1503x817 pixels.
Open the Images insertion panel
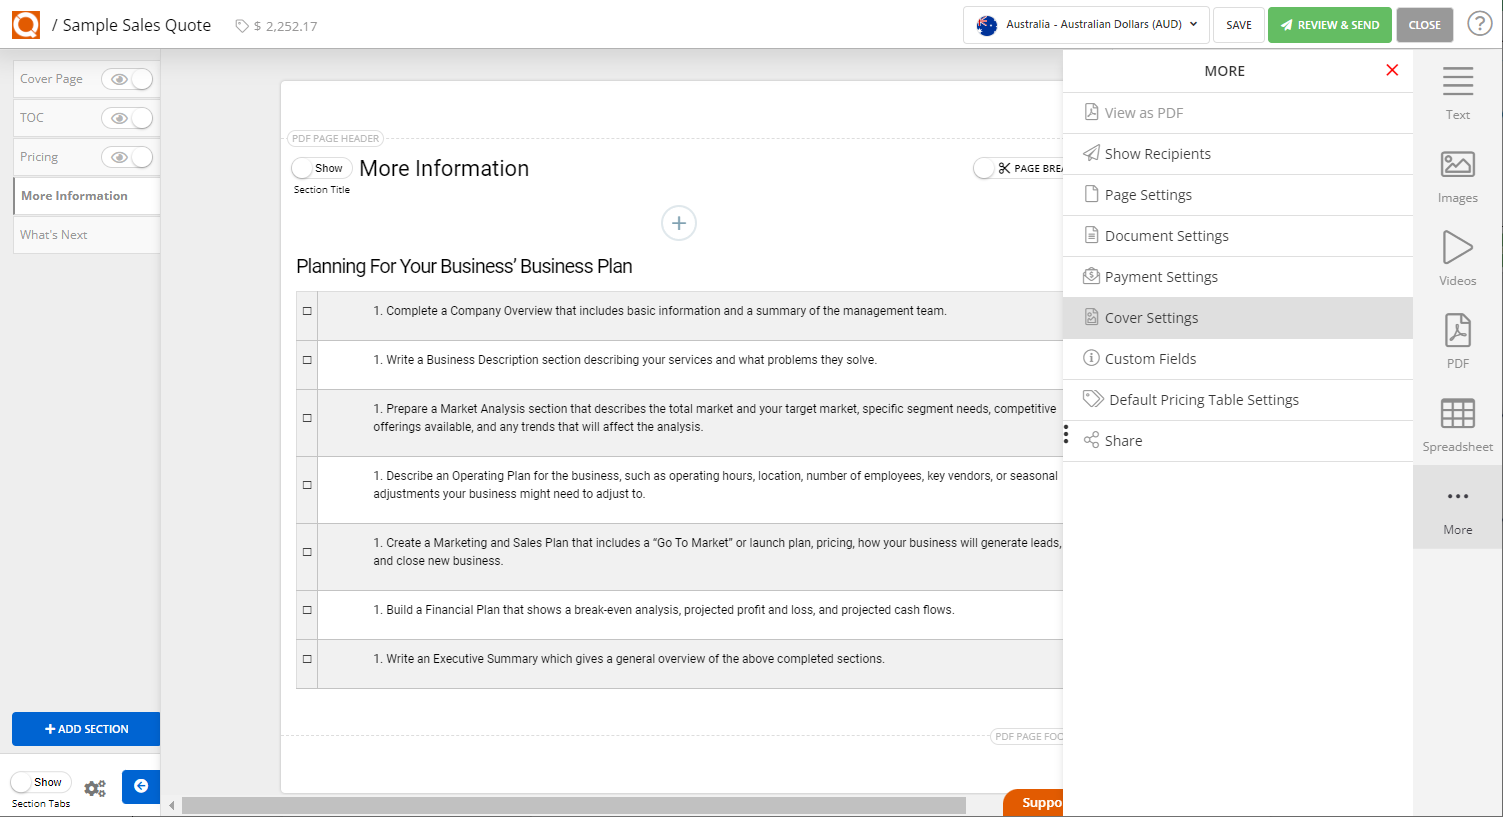click(1457, 176)
